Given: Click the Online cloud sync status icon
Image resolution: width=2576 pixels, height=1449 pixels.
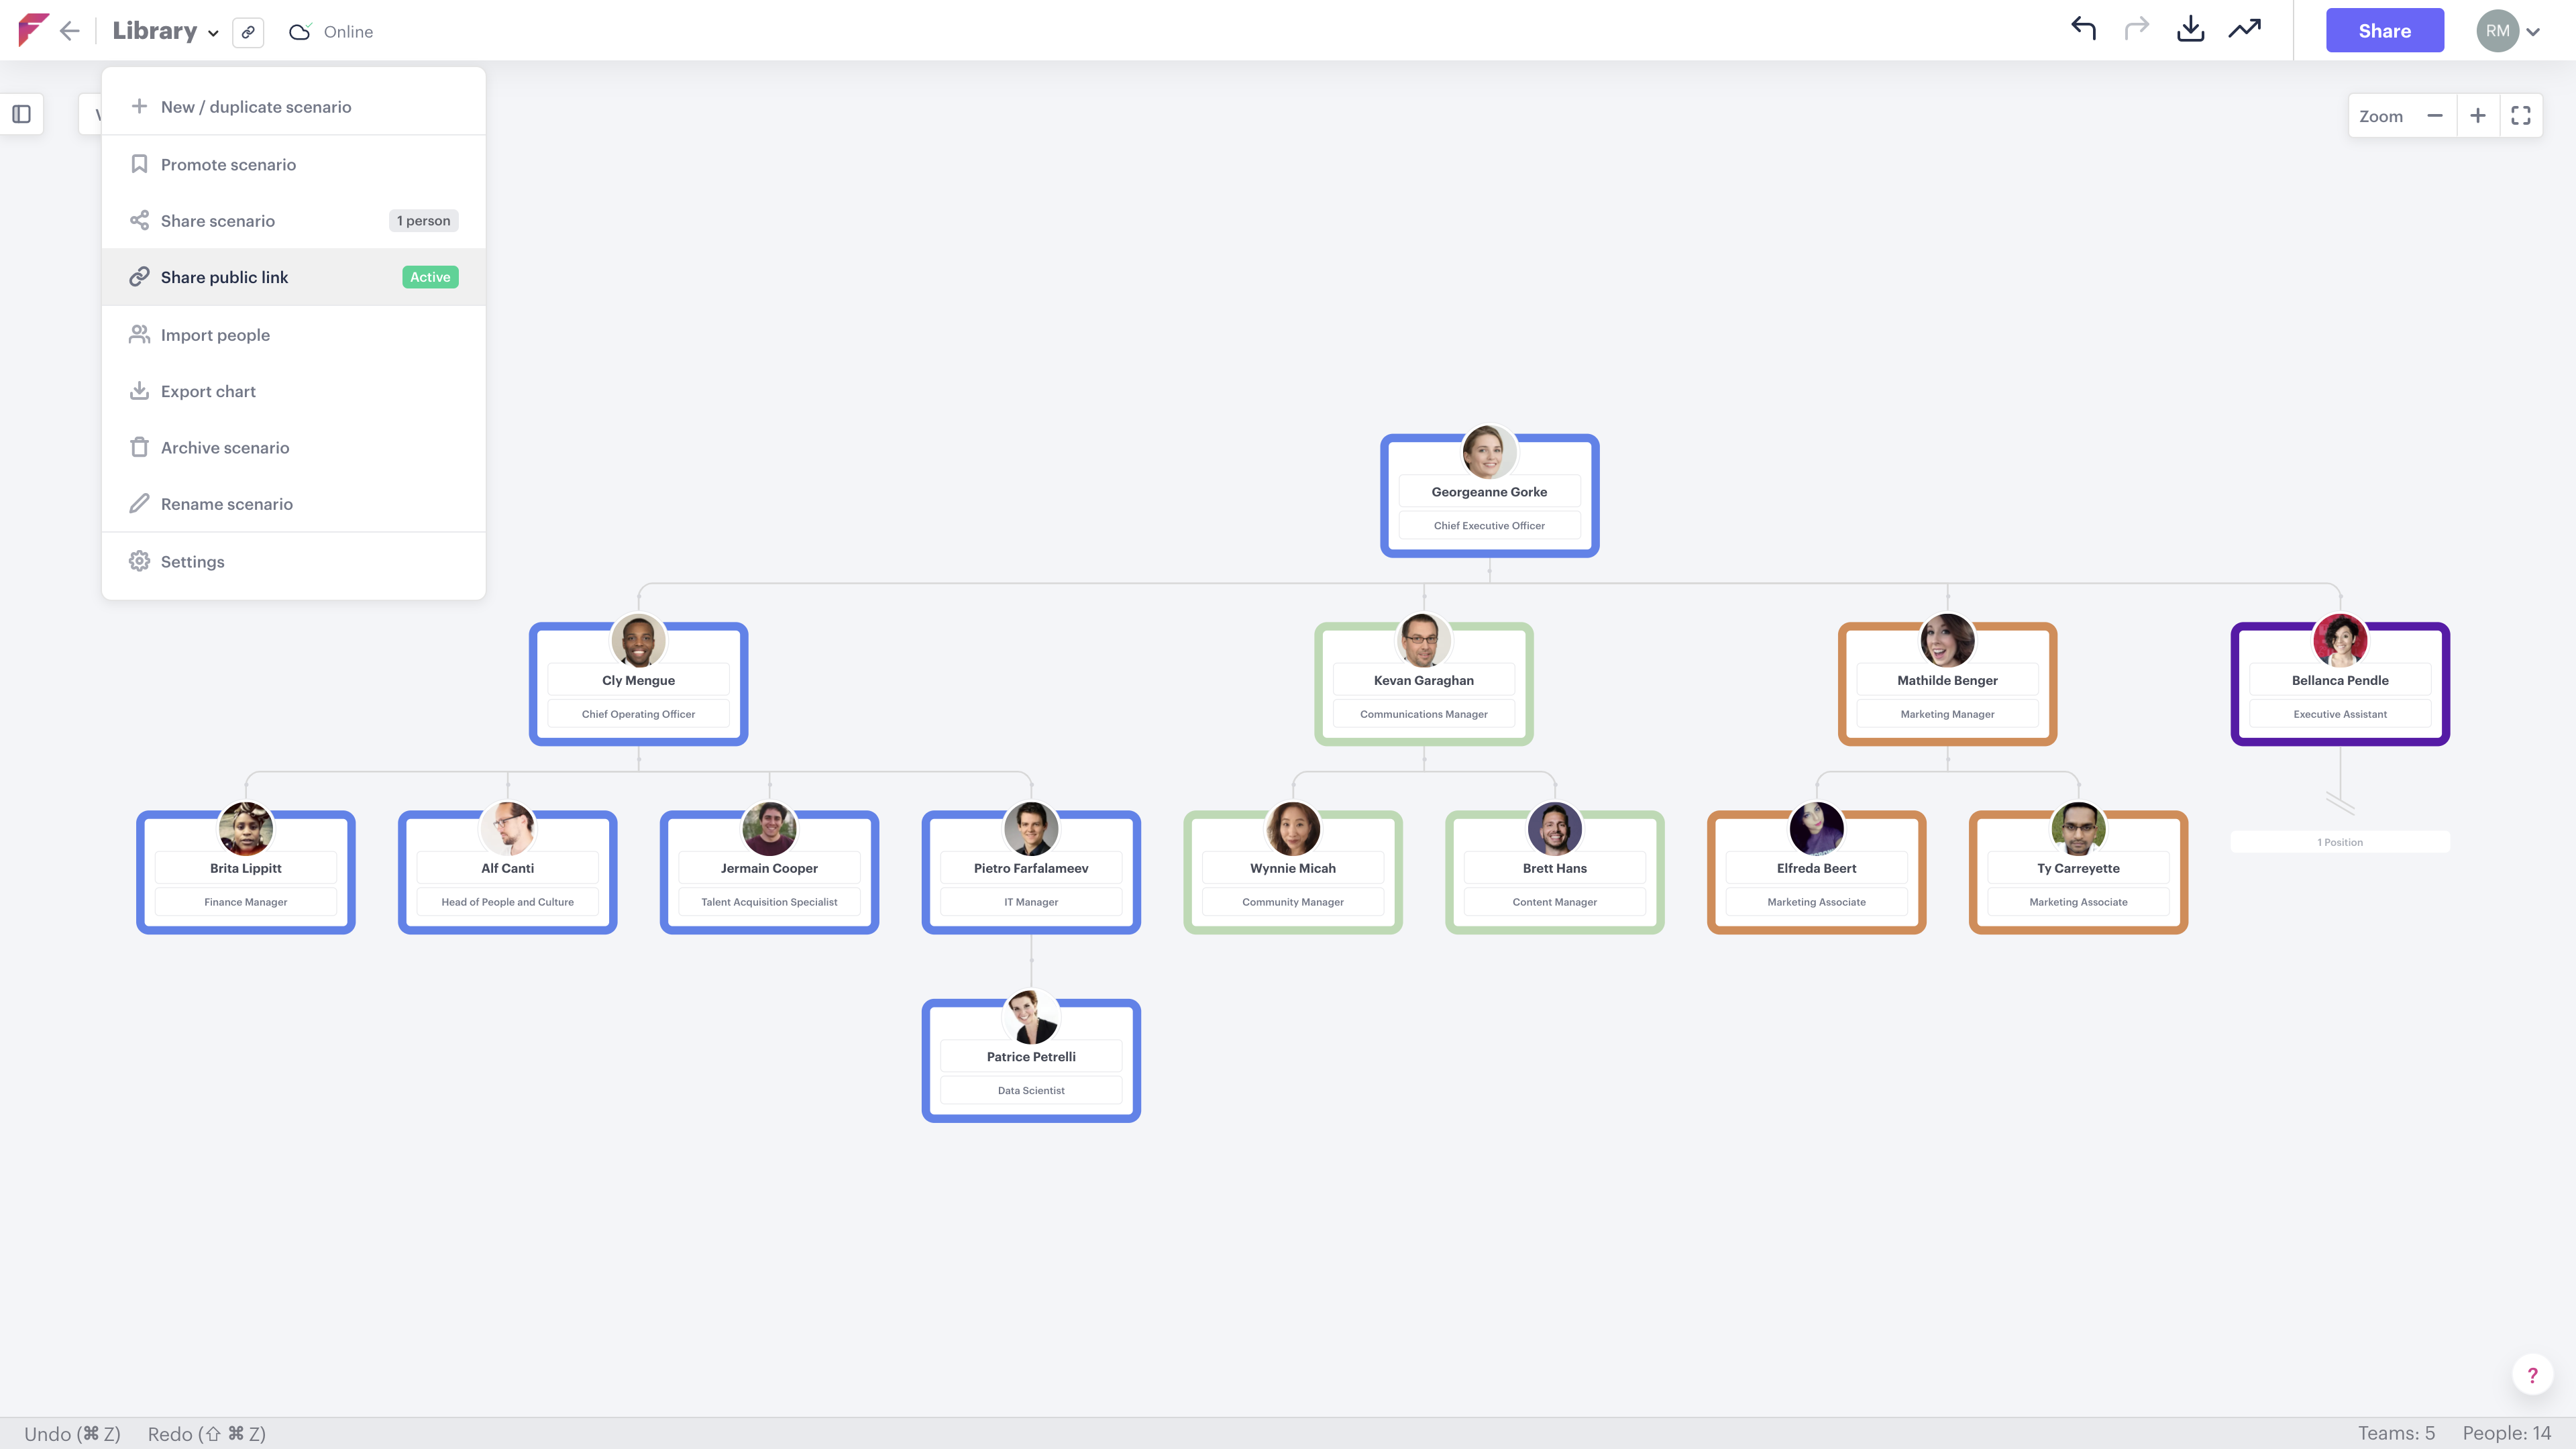Looking at the screenshot, I should 300,31.
